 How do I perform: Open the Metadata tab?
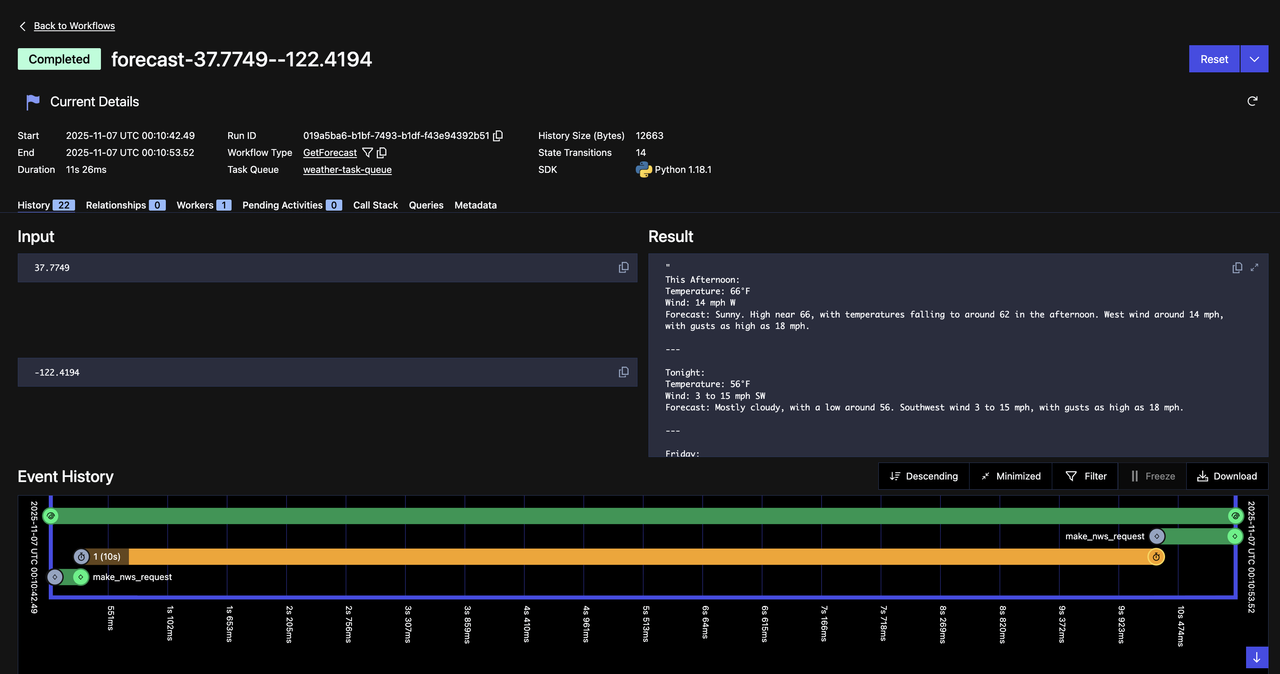[475, 205]
